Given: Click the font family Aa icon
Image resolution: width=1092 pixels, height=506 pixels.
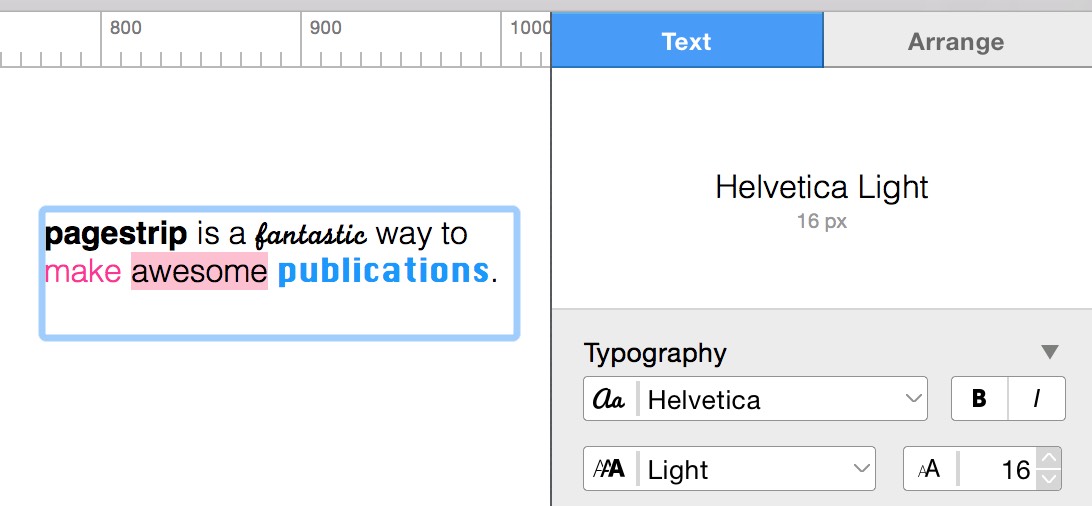Looking at the screenshot, I should (609, 399).
